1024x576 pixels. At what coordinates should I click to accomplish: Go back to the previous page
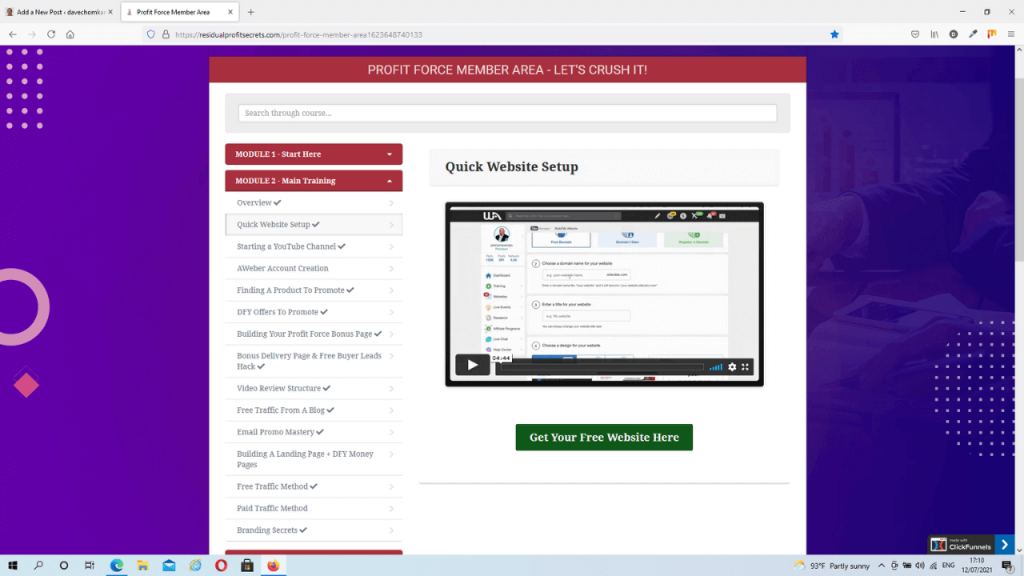coord(13,35)
